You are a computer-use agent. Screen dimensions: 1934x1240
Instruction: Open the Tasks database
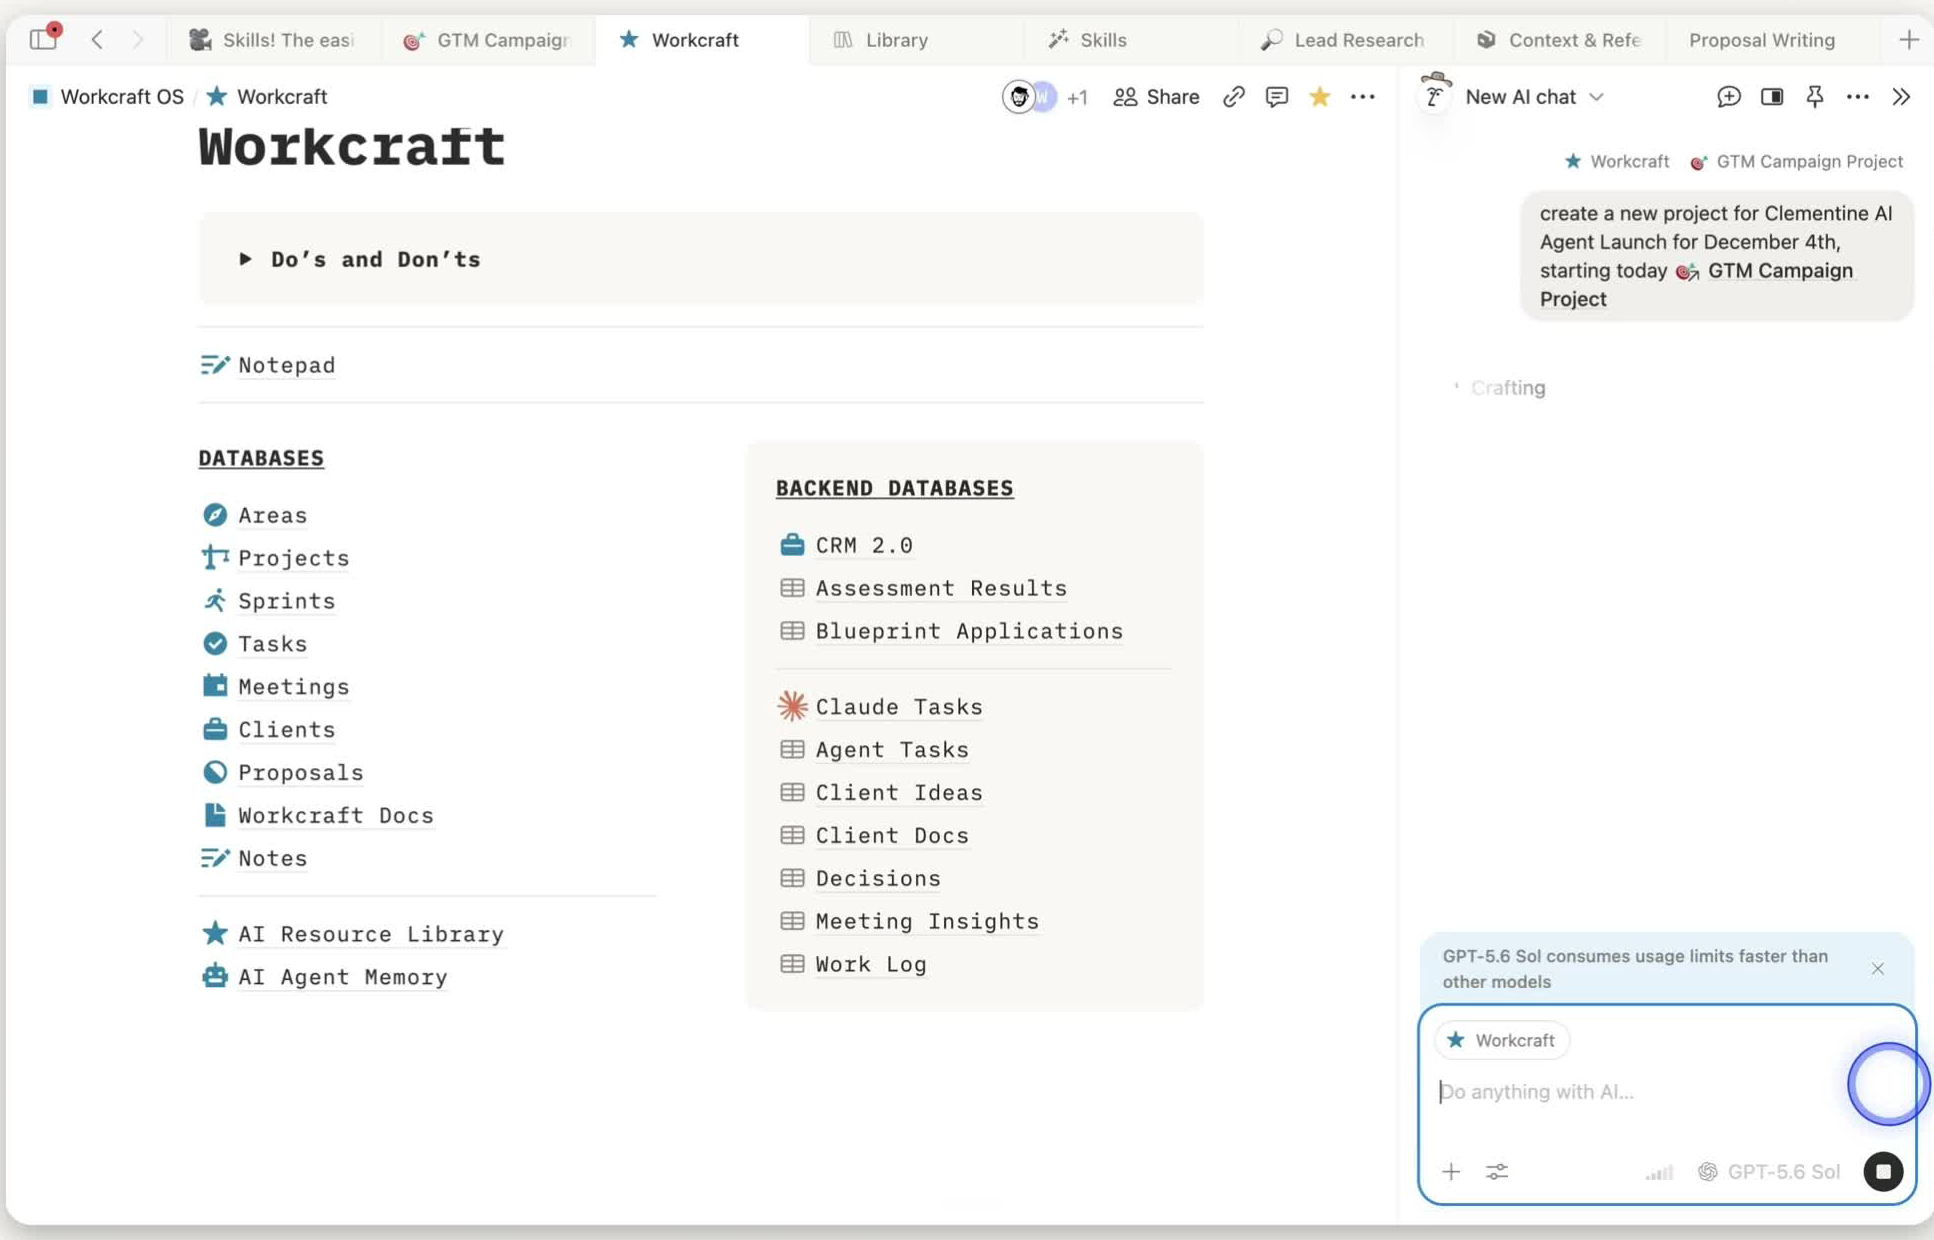tap(272, 644)
